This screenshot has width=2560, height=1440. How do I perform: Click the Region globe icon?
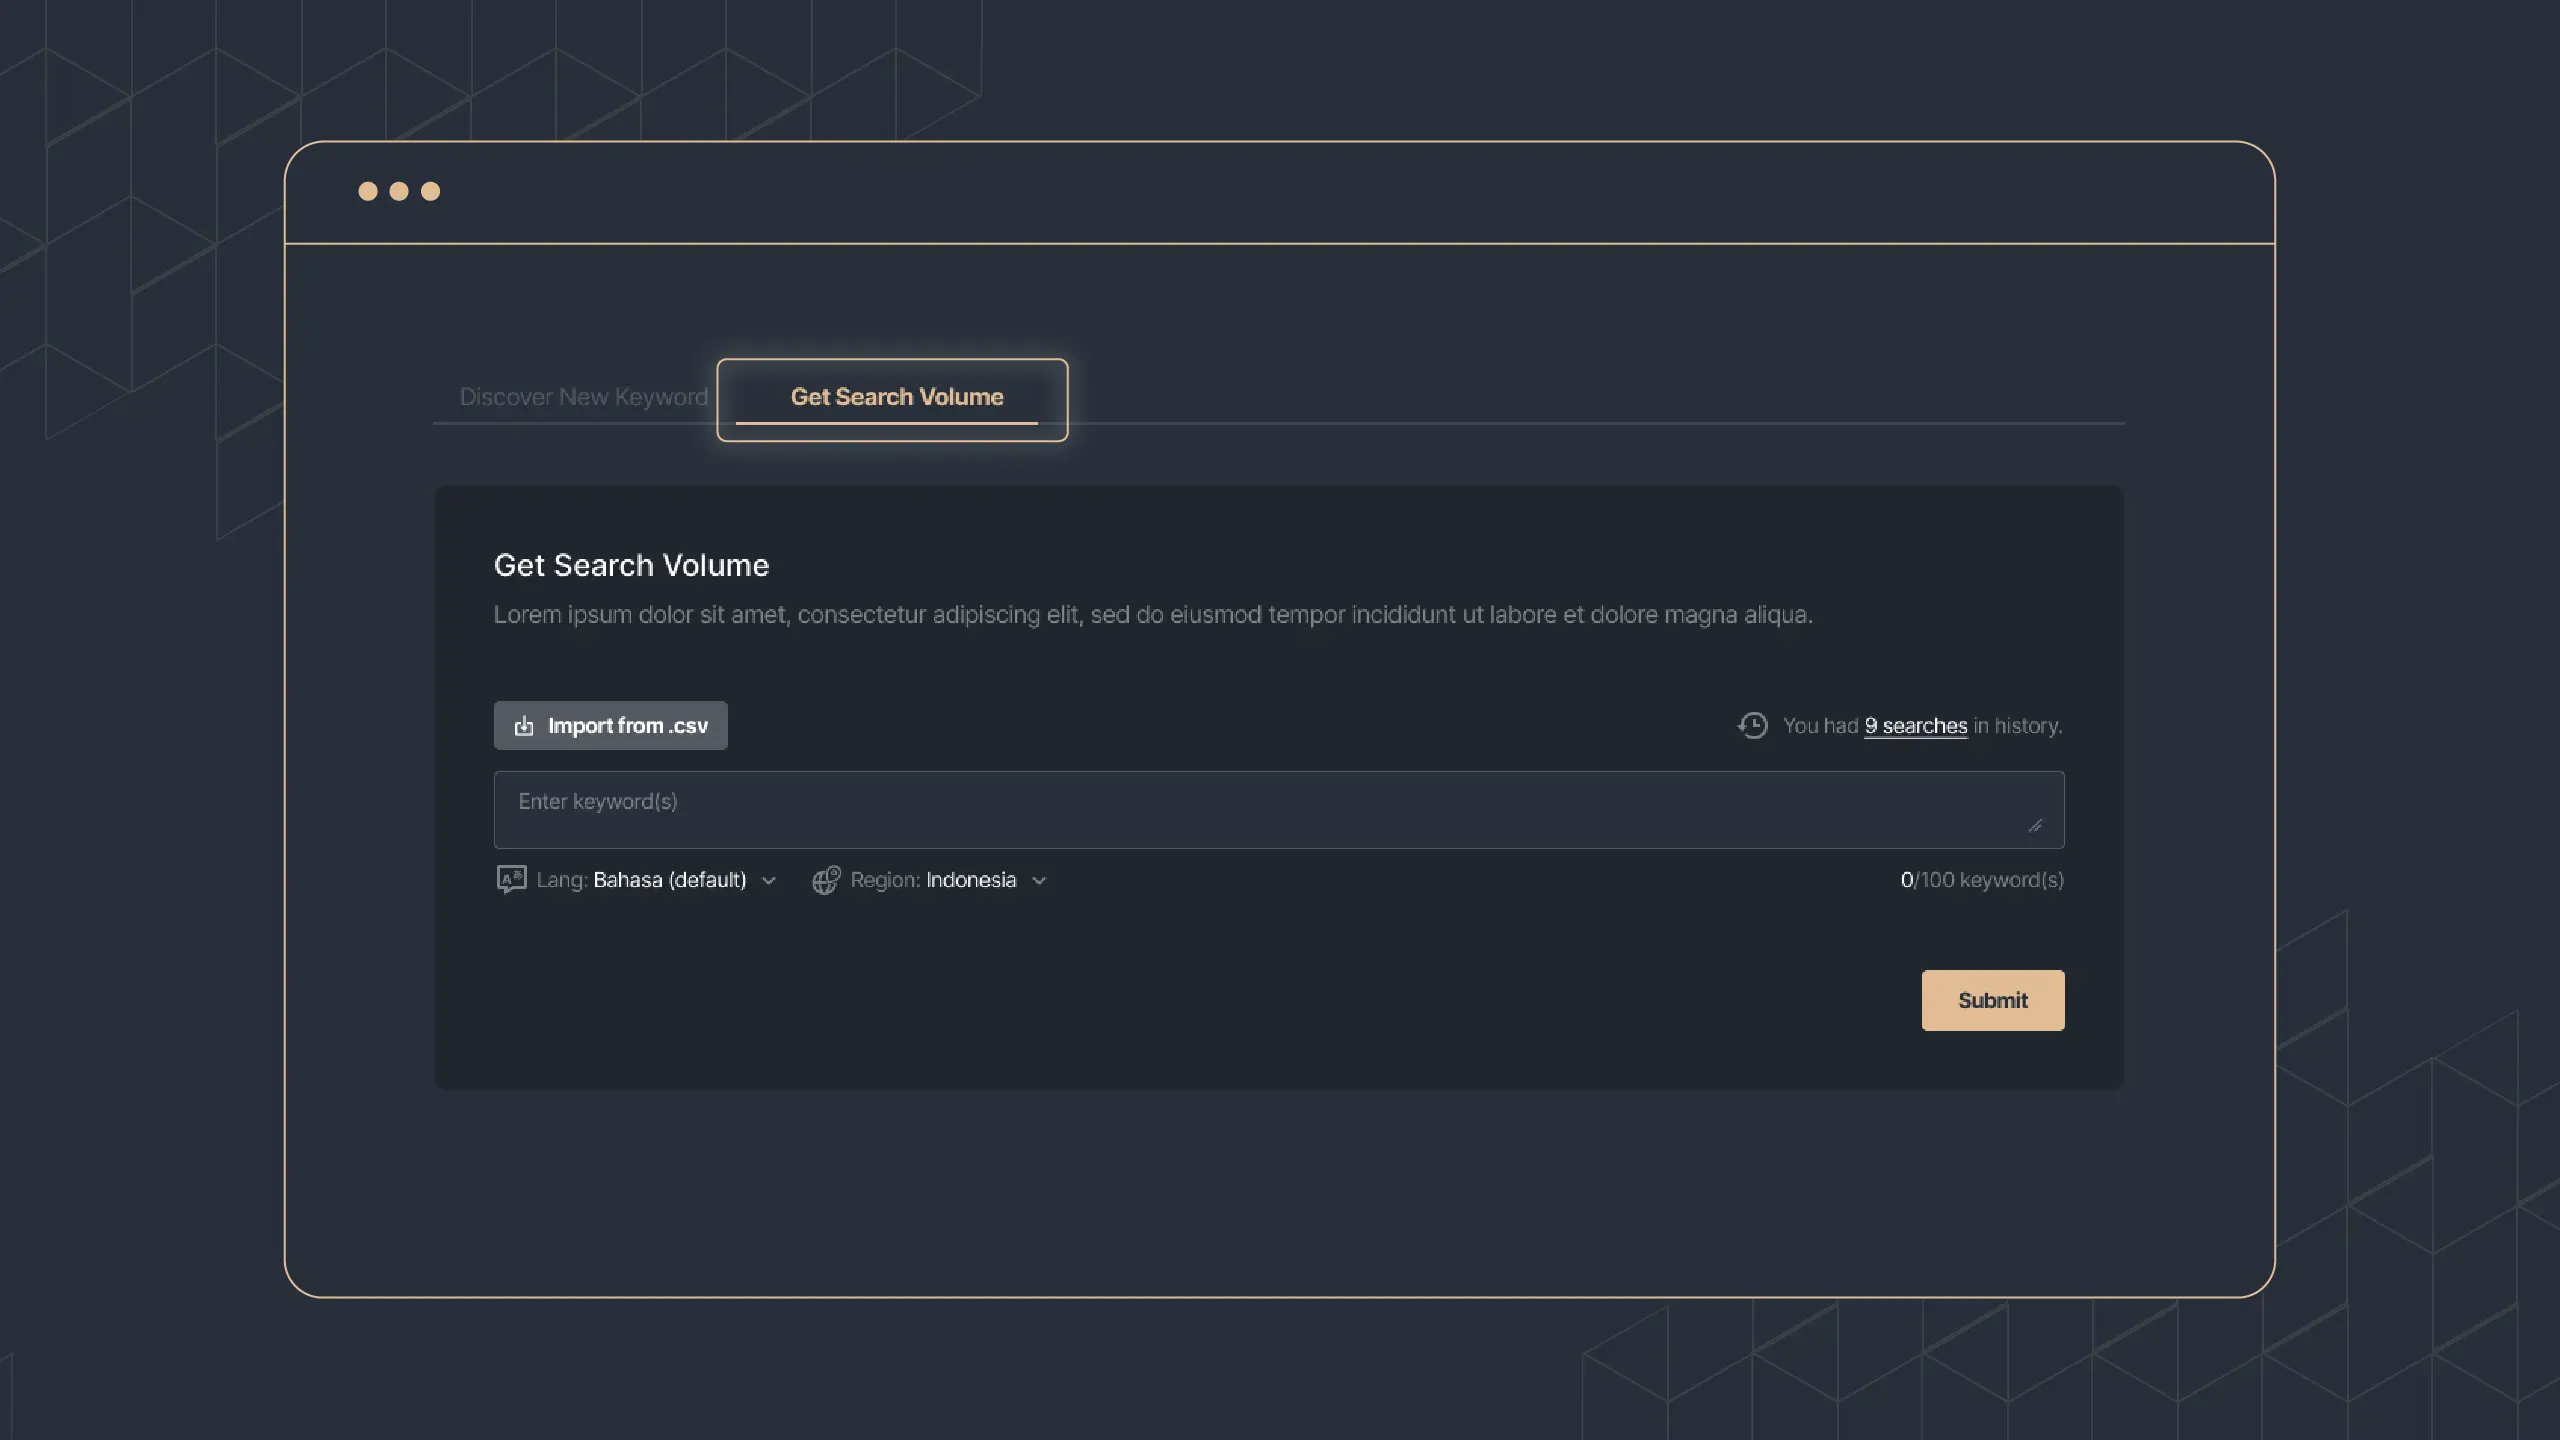point(825,879)
